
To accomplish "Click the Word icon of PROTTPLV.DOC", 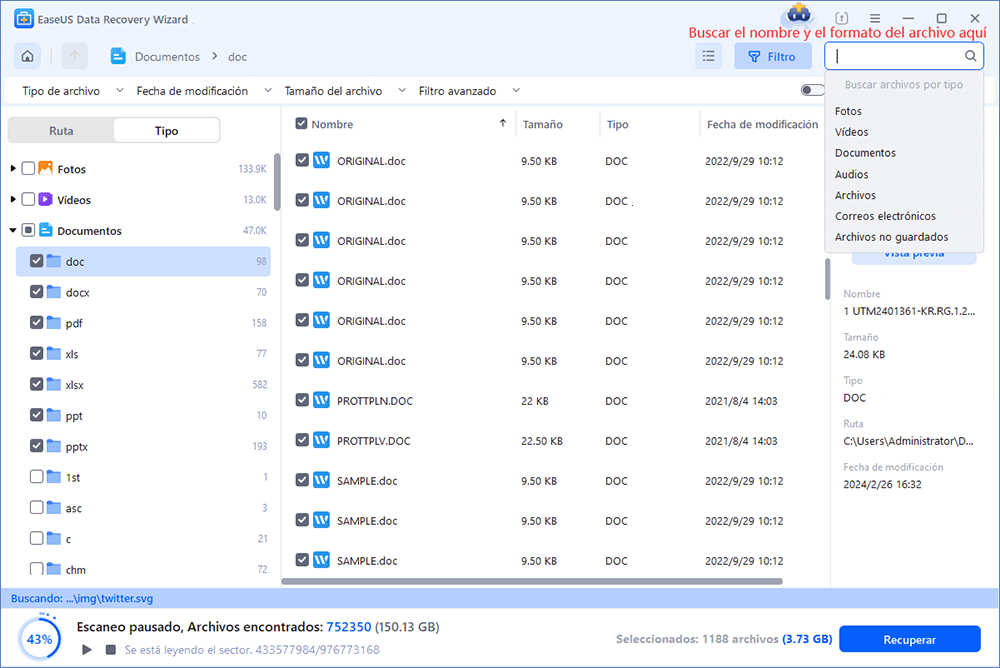I will click(321, 440).
